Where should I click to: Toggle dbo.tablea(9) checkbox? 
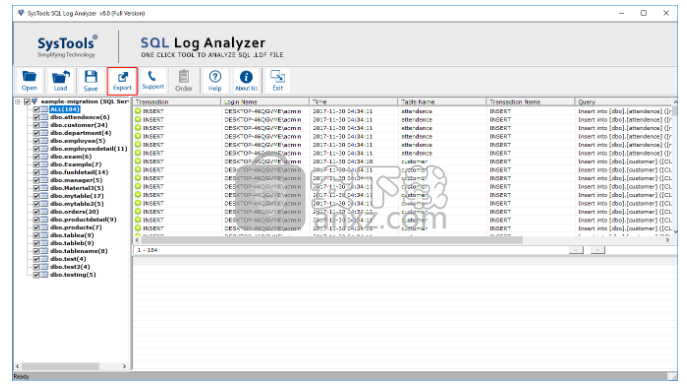[x=36, y=236]
